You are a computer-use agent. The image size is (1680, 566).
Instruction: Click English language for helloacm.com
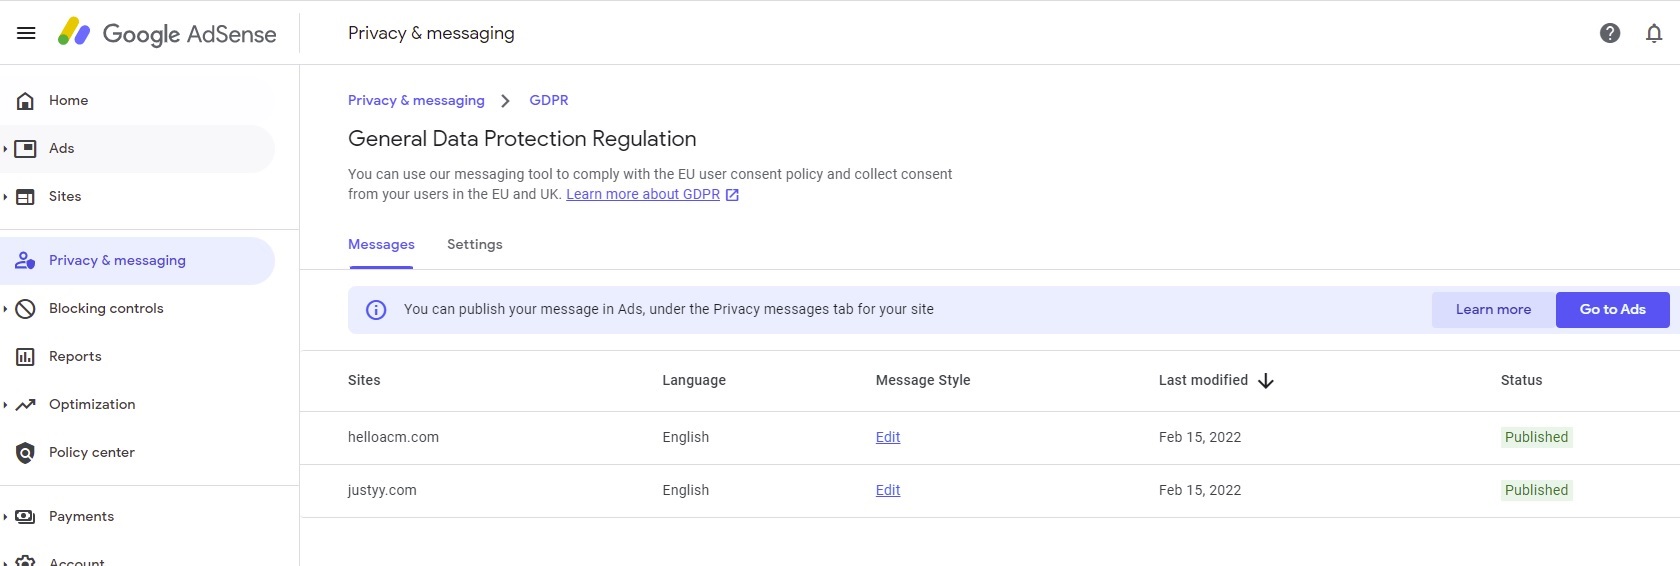pyautogui.click(x=685, y=437)
